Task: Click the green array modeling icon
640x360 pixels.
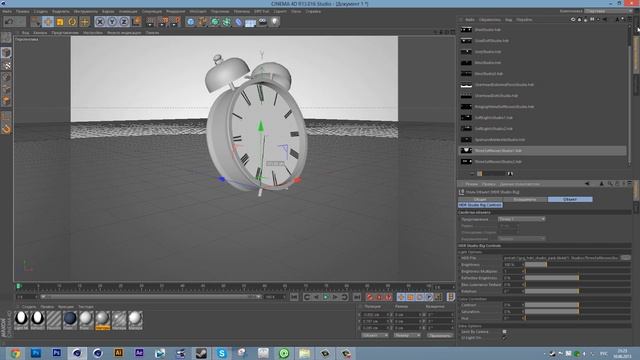Action: click(227, 22)
